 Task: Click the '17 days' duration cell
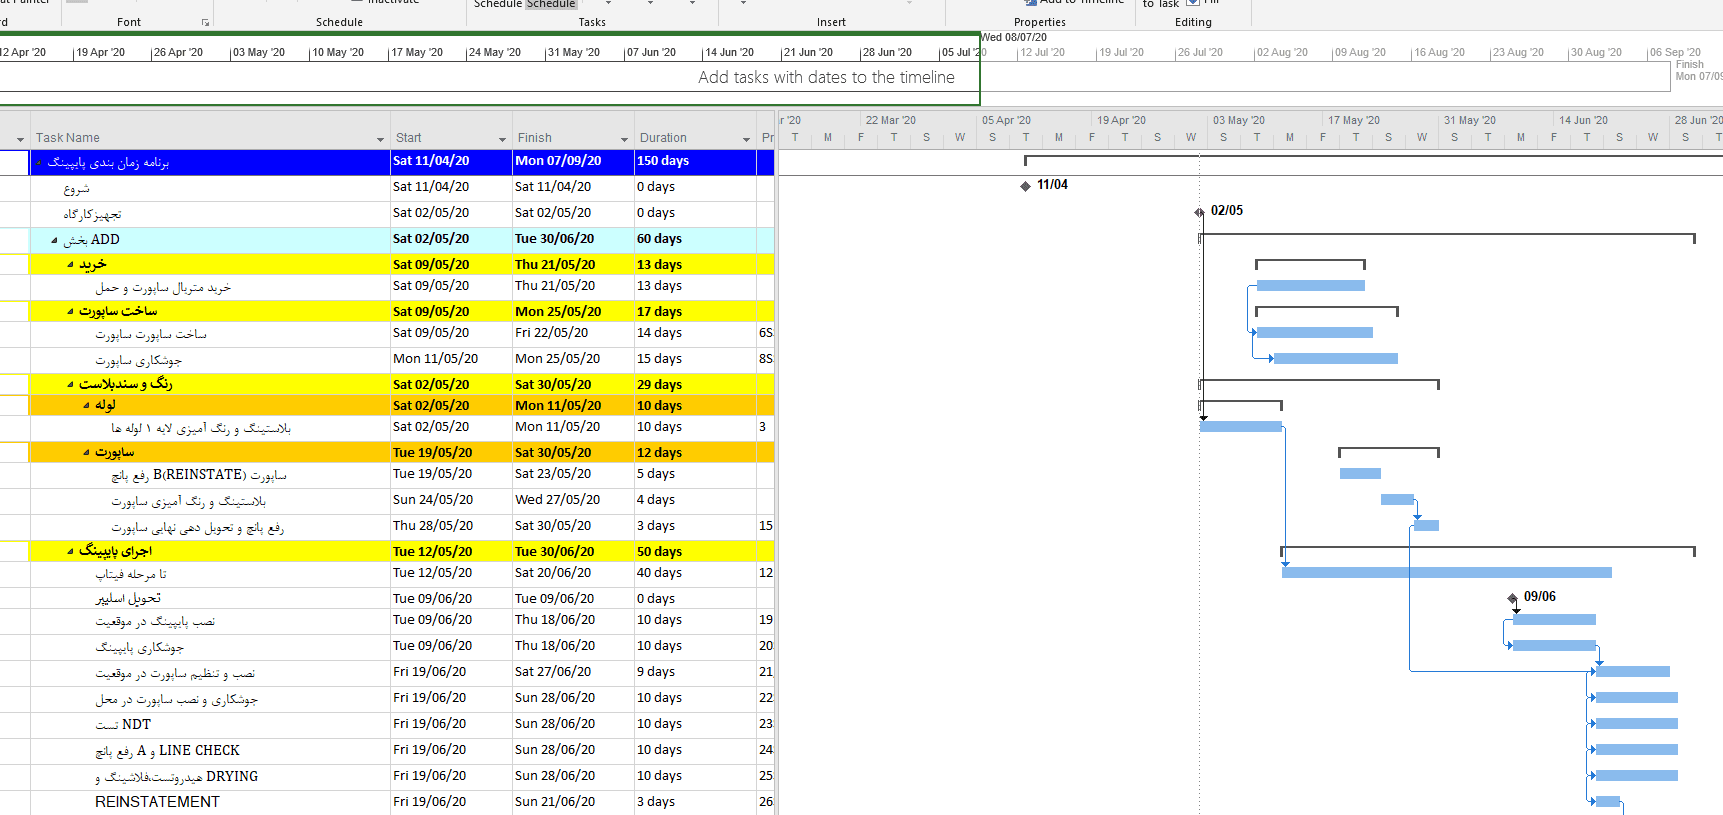pyautogui.click(x=695, y=312)
